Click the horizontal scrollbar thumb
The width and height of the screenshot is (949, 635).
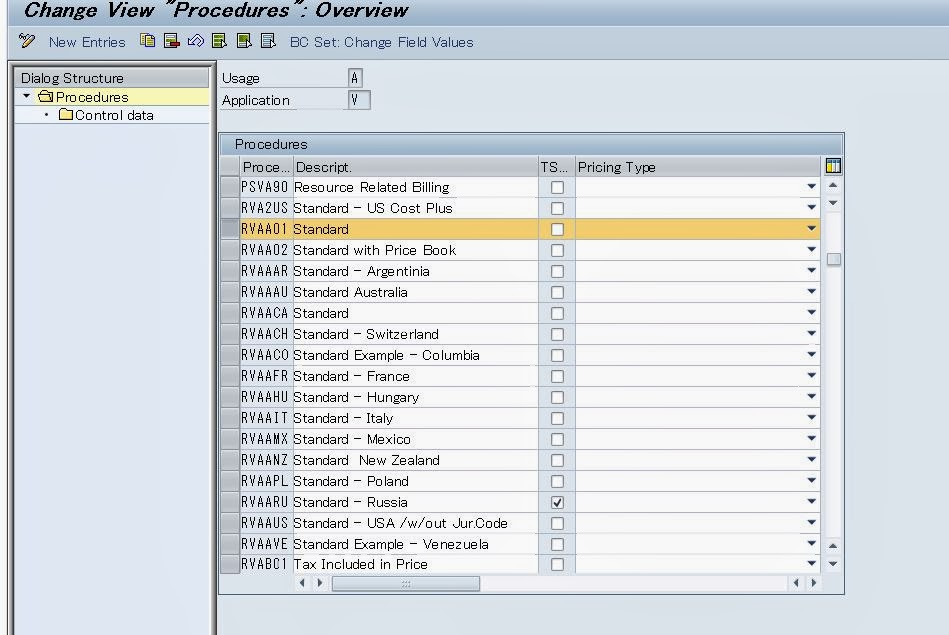(x=406, y=584)
